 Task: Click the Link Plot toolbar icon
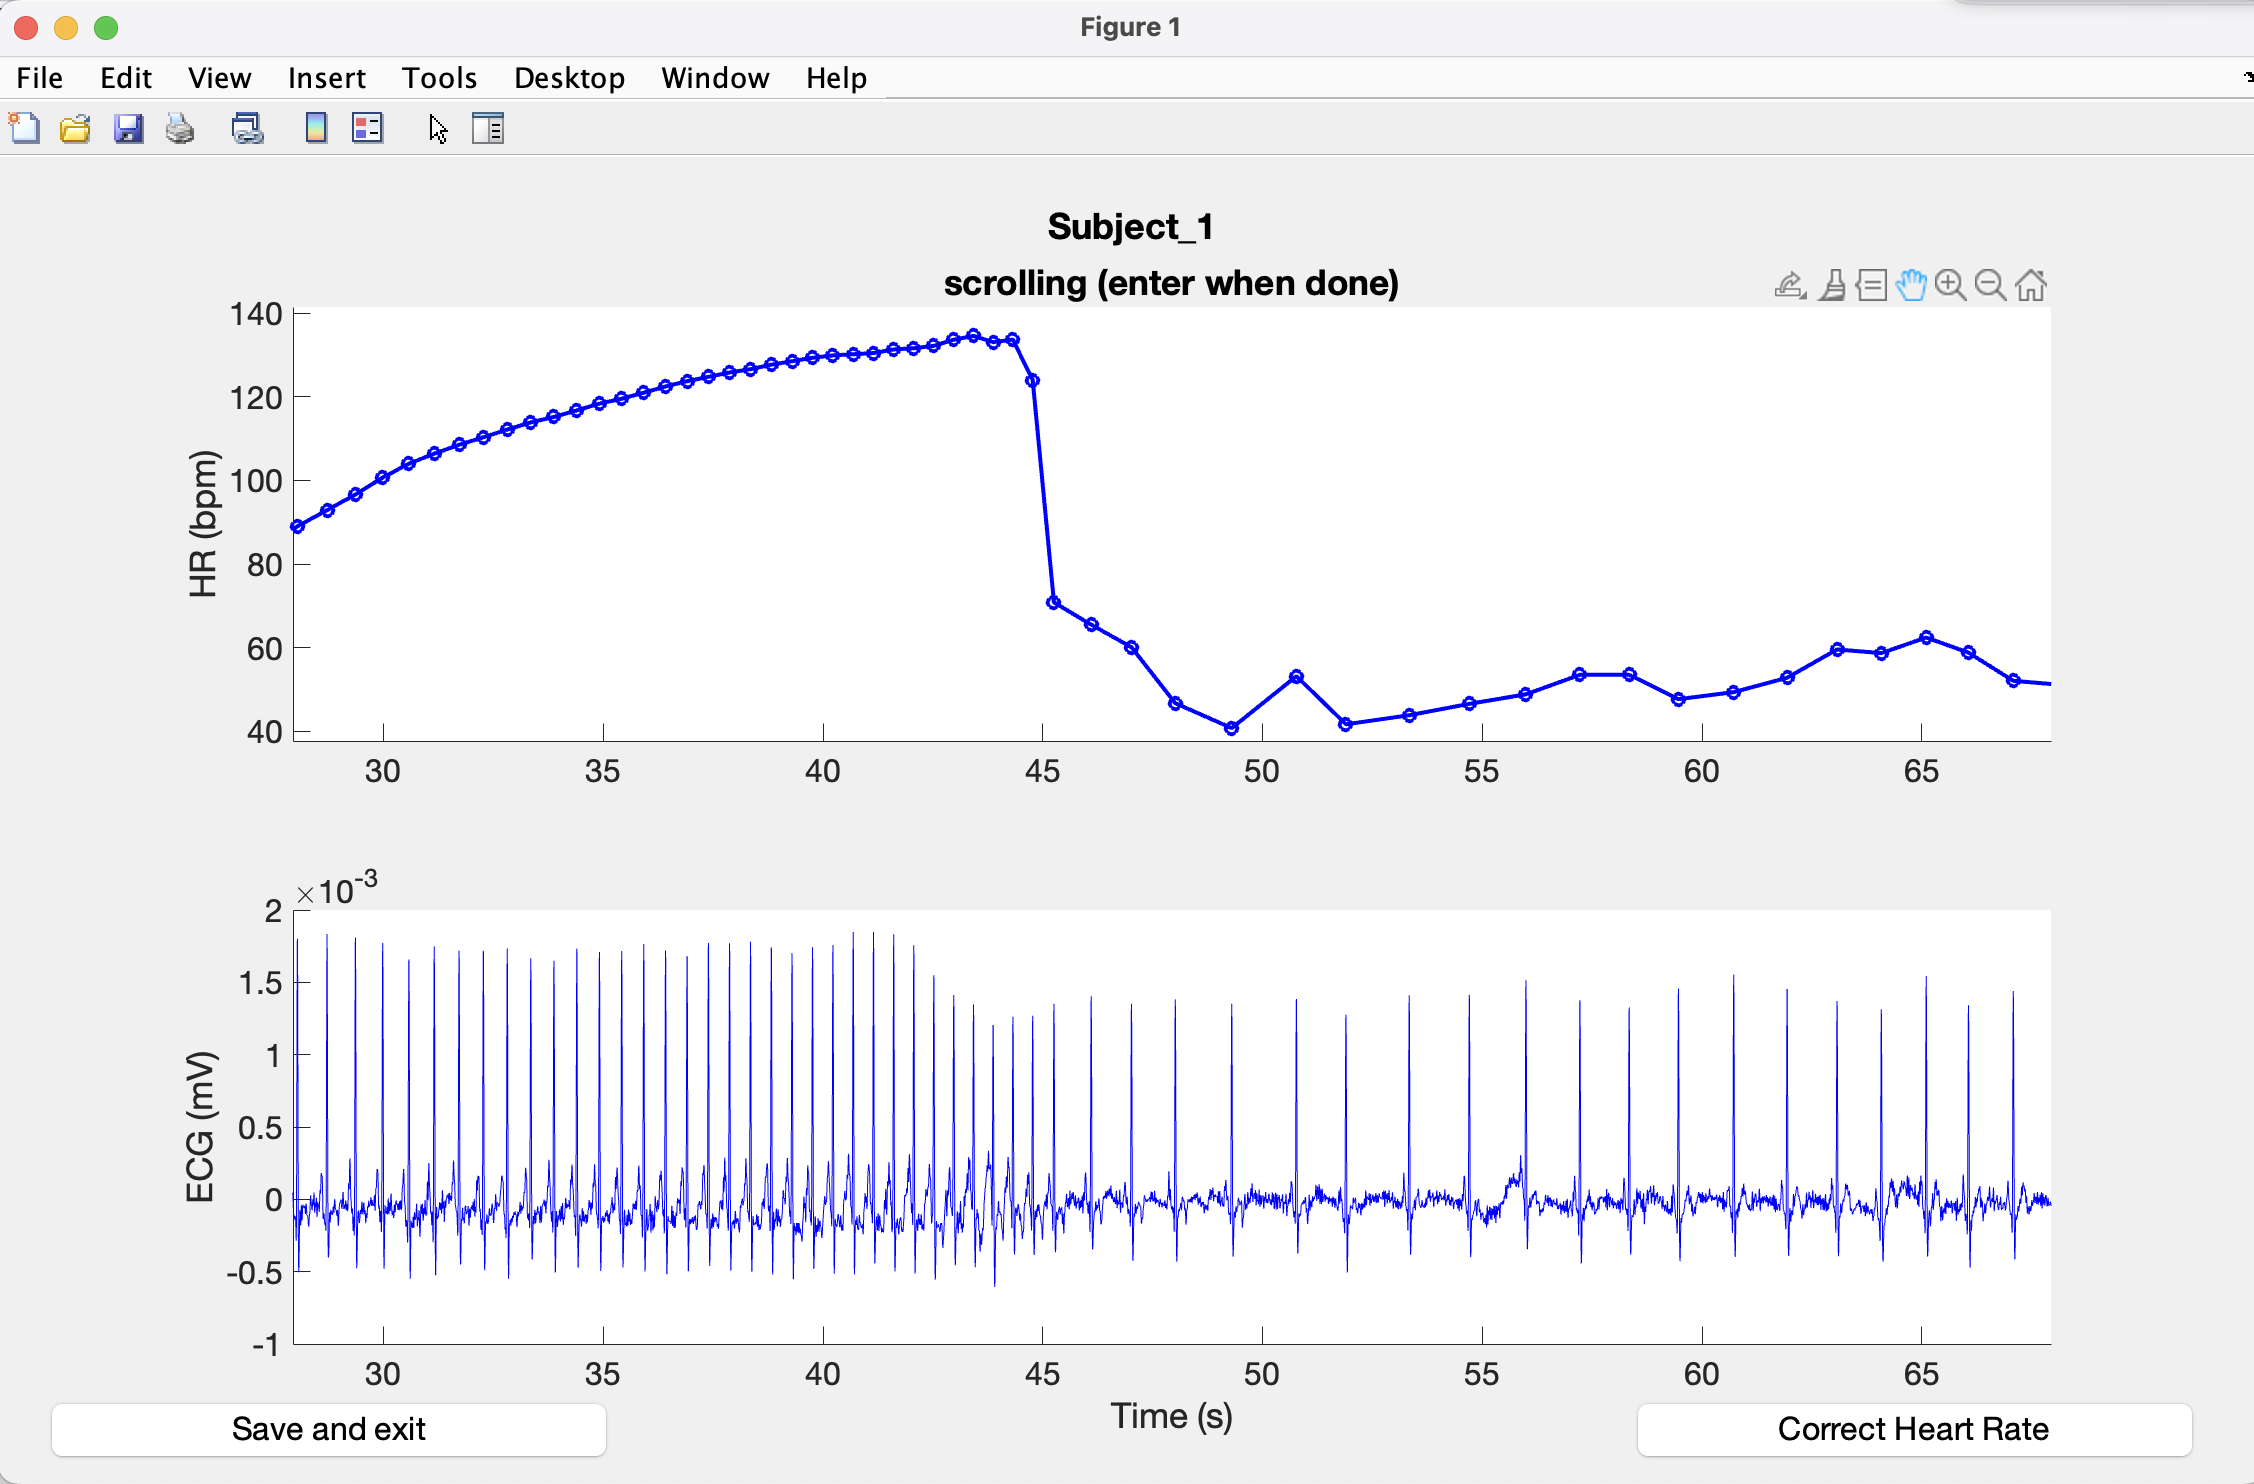pyautogui.click(x=247, y=129)
